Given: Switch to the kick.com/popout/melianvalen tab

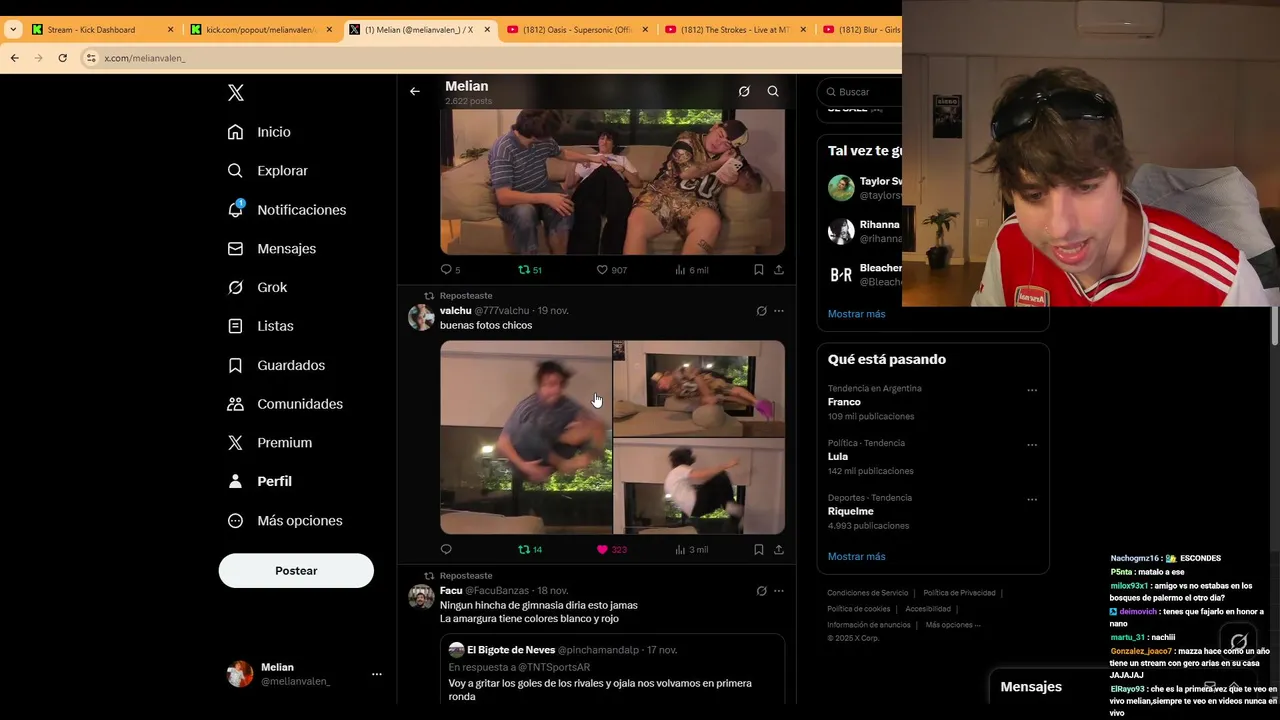Looking at the screenshot, I should coord(260,30).
